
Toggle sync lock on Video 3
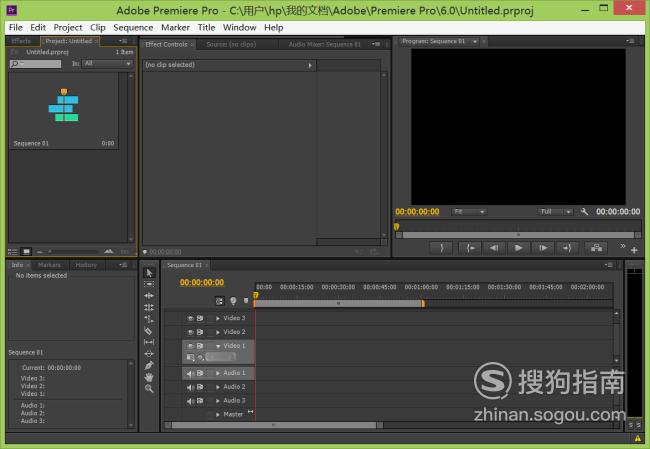coord(200,318)
